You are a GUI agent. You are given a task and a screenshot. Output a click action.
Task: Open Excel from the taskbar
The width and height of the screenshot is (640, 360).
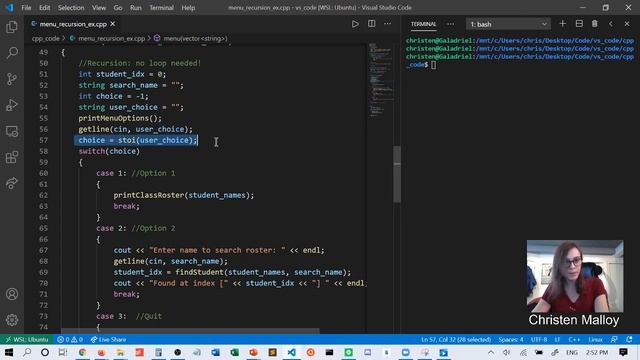tap(234, 352)
